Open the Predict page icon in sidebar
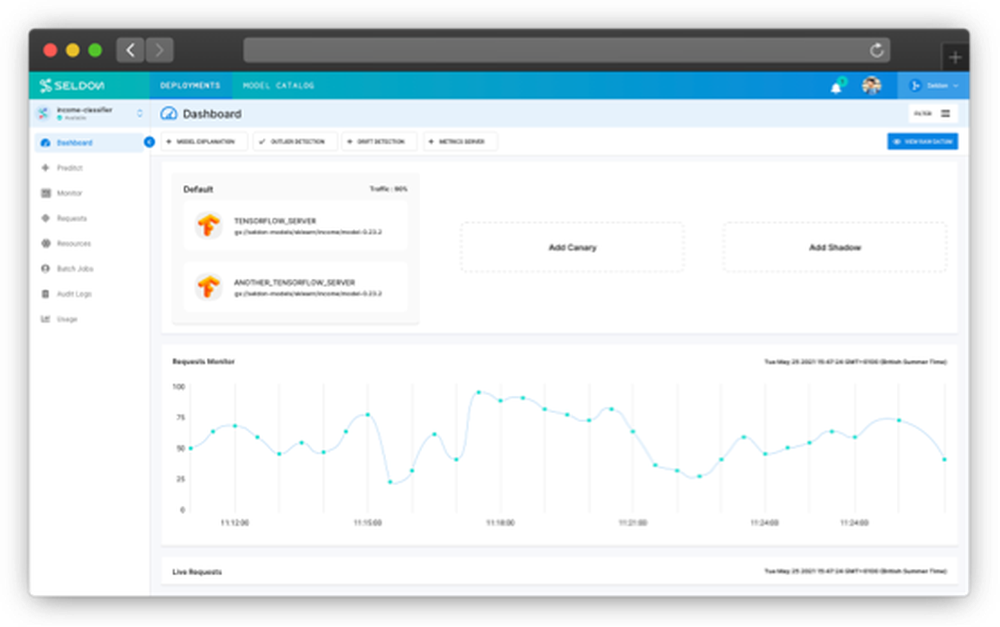This screenshot has height=627, width=1000. tap(45, 168)
